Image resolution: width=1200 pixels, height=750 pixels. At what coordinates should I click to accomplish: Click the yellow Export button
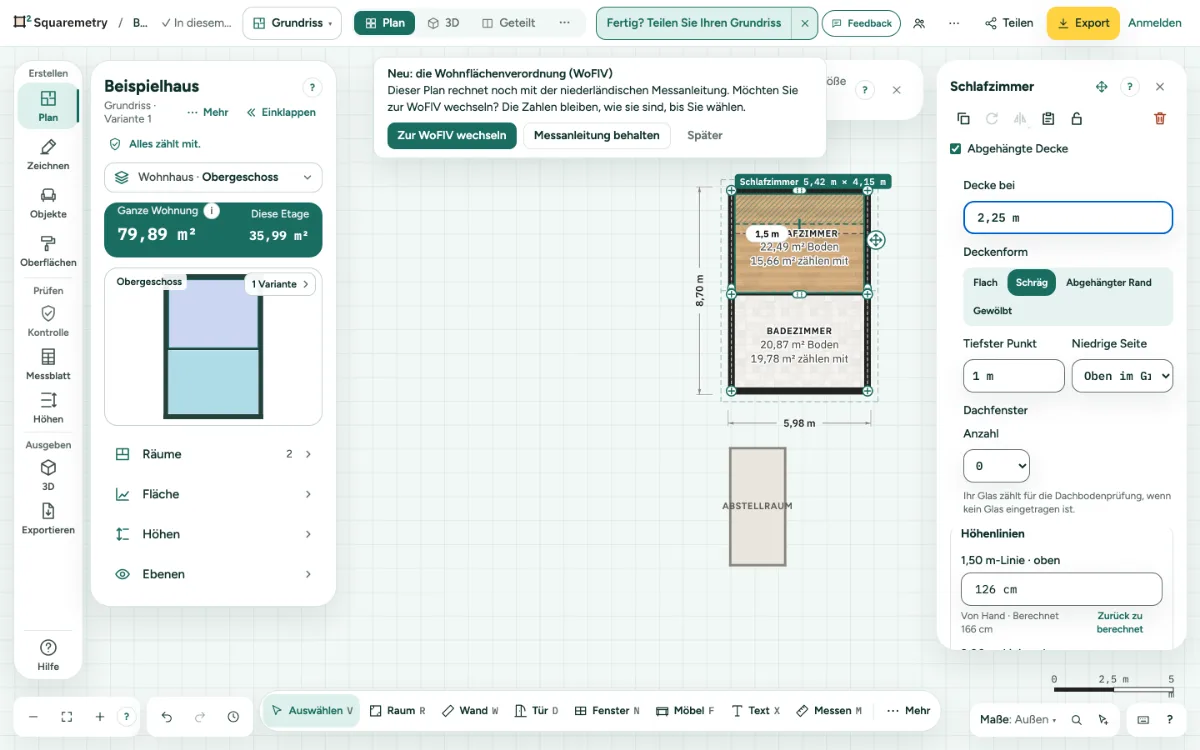(x=1083, y=23)
